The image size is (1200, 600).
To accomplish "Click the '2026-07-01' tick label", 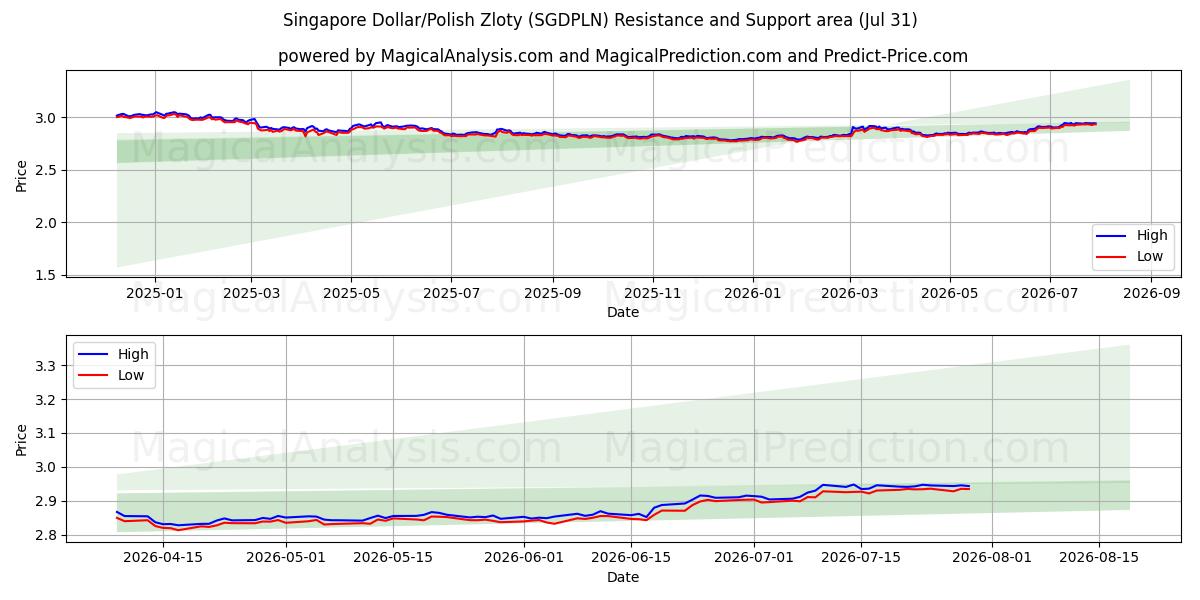I will point(753,558).
